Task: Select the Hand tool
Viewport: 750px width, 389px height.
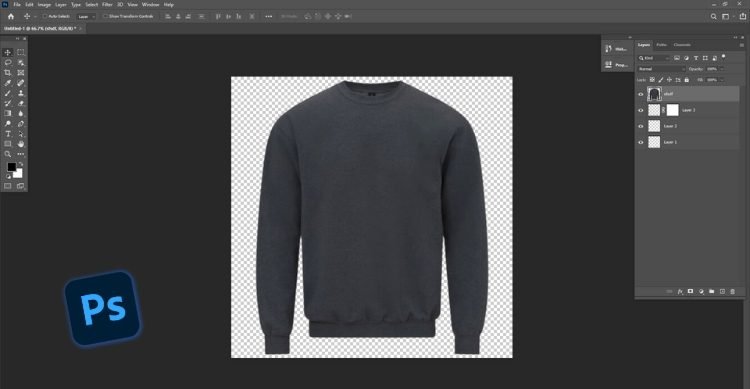Action: click(21, 144)
